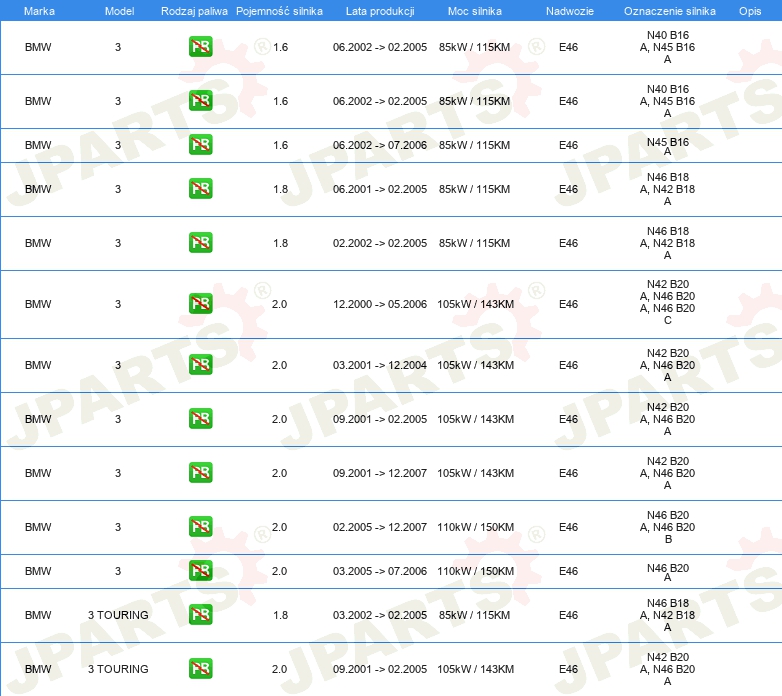The width and height of the screenshot is (782, 696).
Task: Click petrol fuel icon in 03.2005 -> 07.2006 row
Action: coord(200,570)
